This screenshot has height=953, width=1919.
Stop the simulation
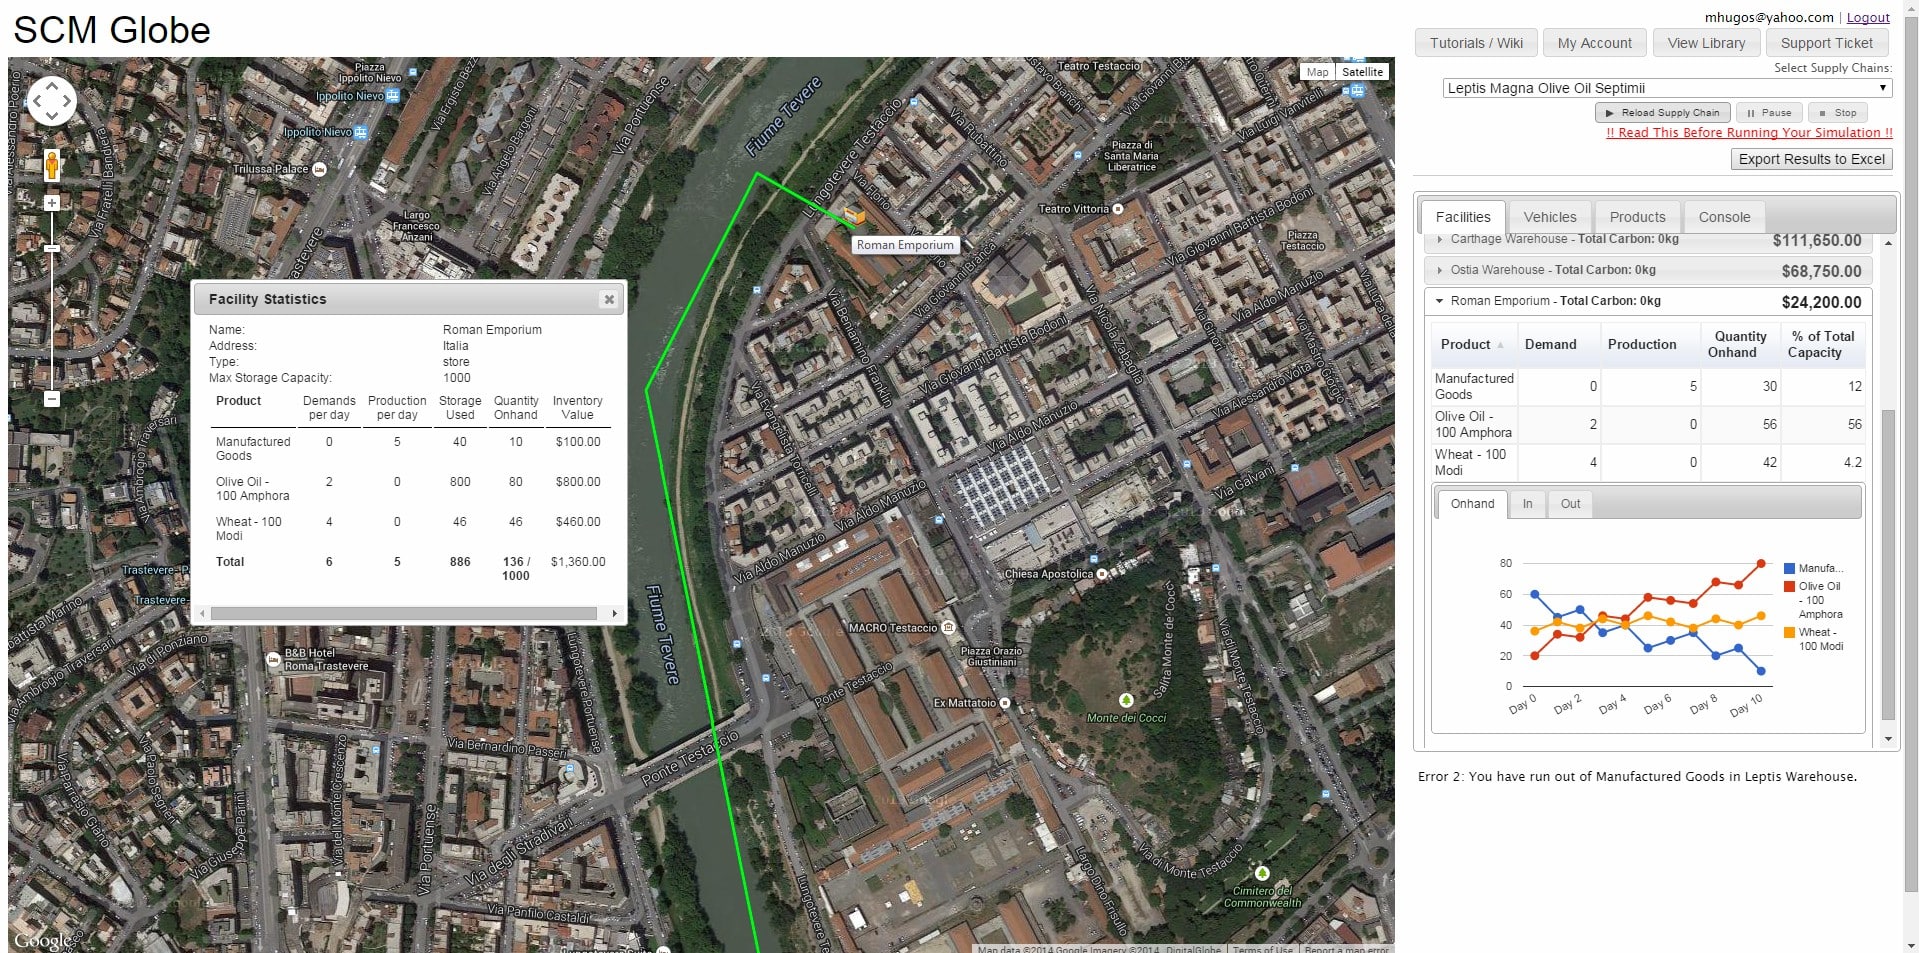(x=1837, y=113)
